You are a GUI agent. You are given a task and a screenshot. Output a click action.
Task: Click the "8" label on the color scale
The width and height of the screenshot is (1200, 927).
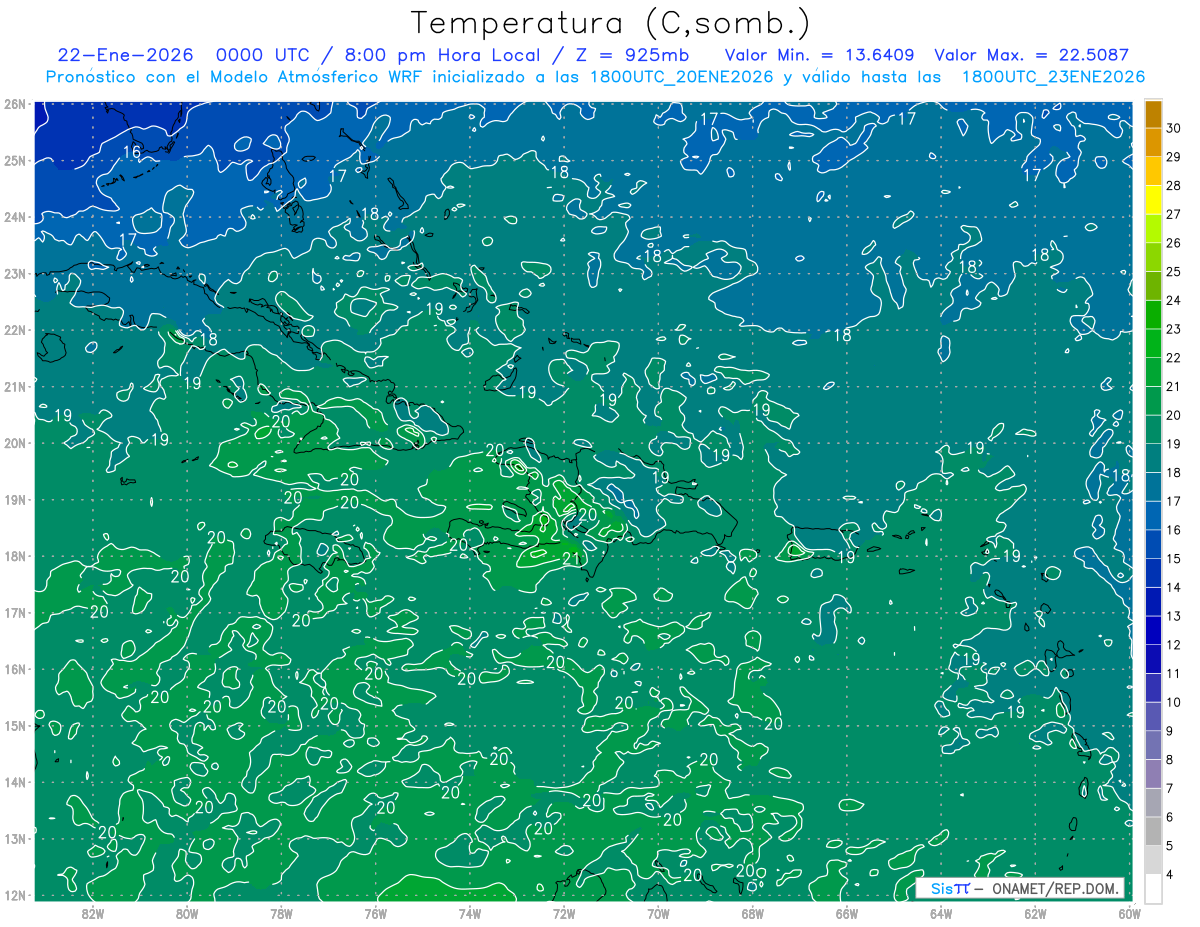click(1169, 760)
